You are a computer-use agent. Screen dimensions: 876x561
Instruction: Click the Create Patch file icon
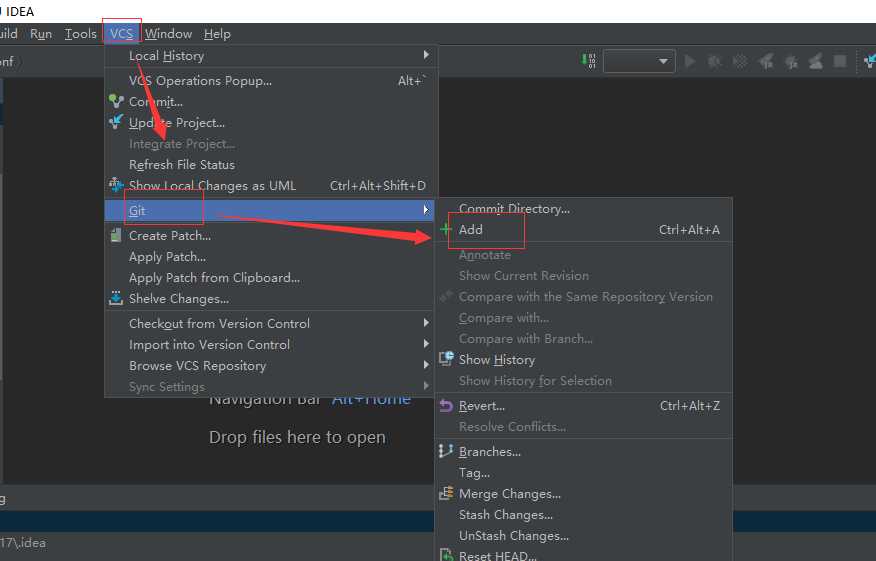pos(116,235)
